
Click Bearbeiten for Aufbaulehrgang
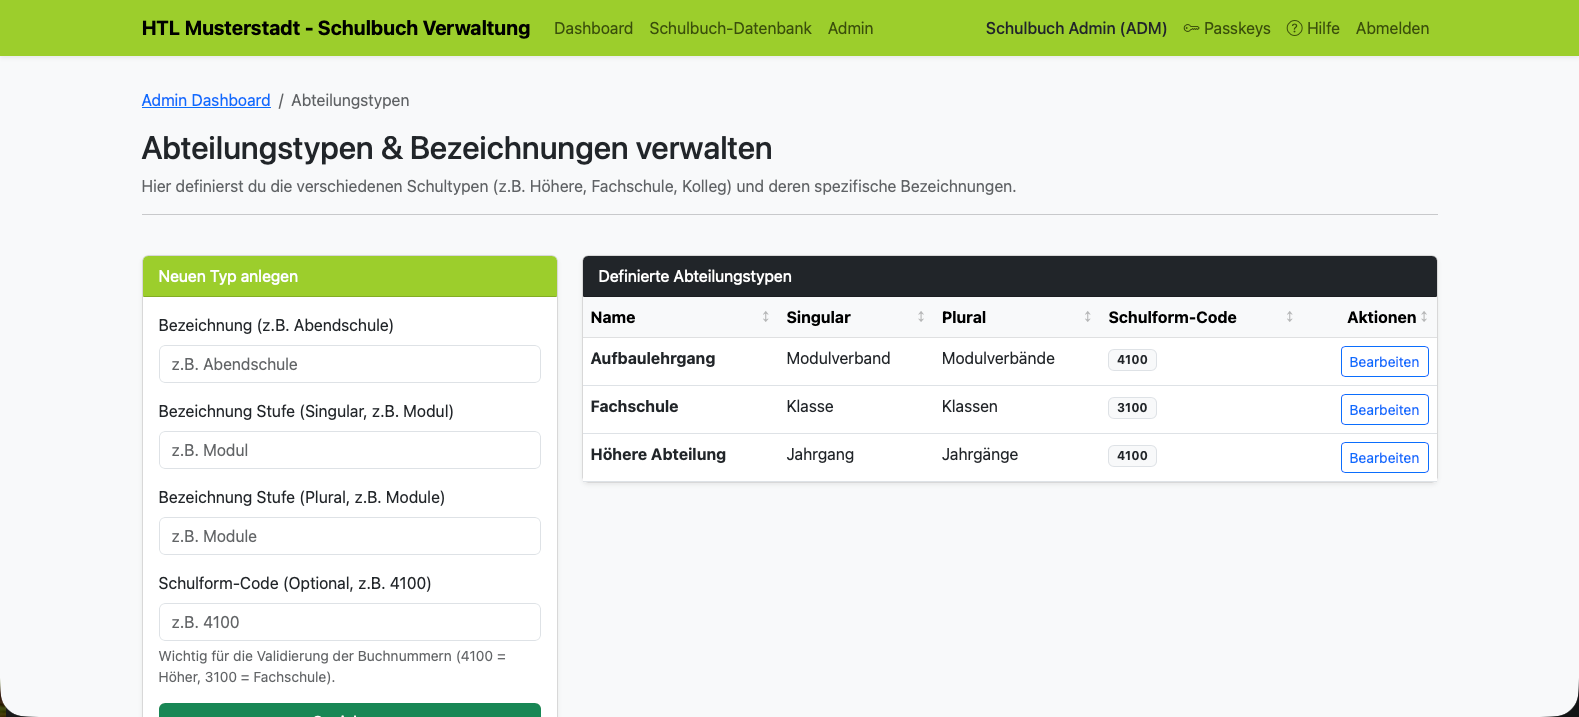click(x=1384, y=362)
